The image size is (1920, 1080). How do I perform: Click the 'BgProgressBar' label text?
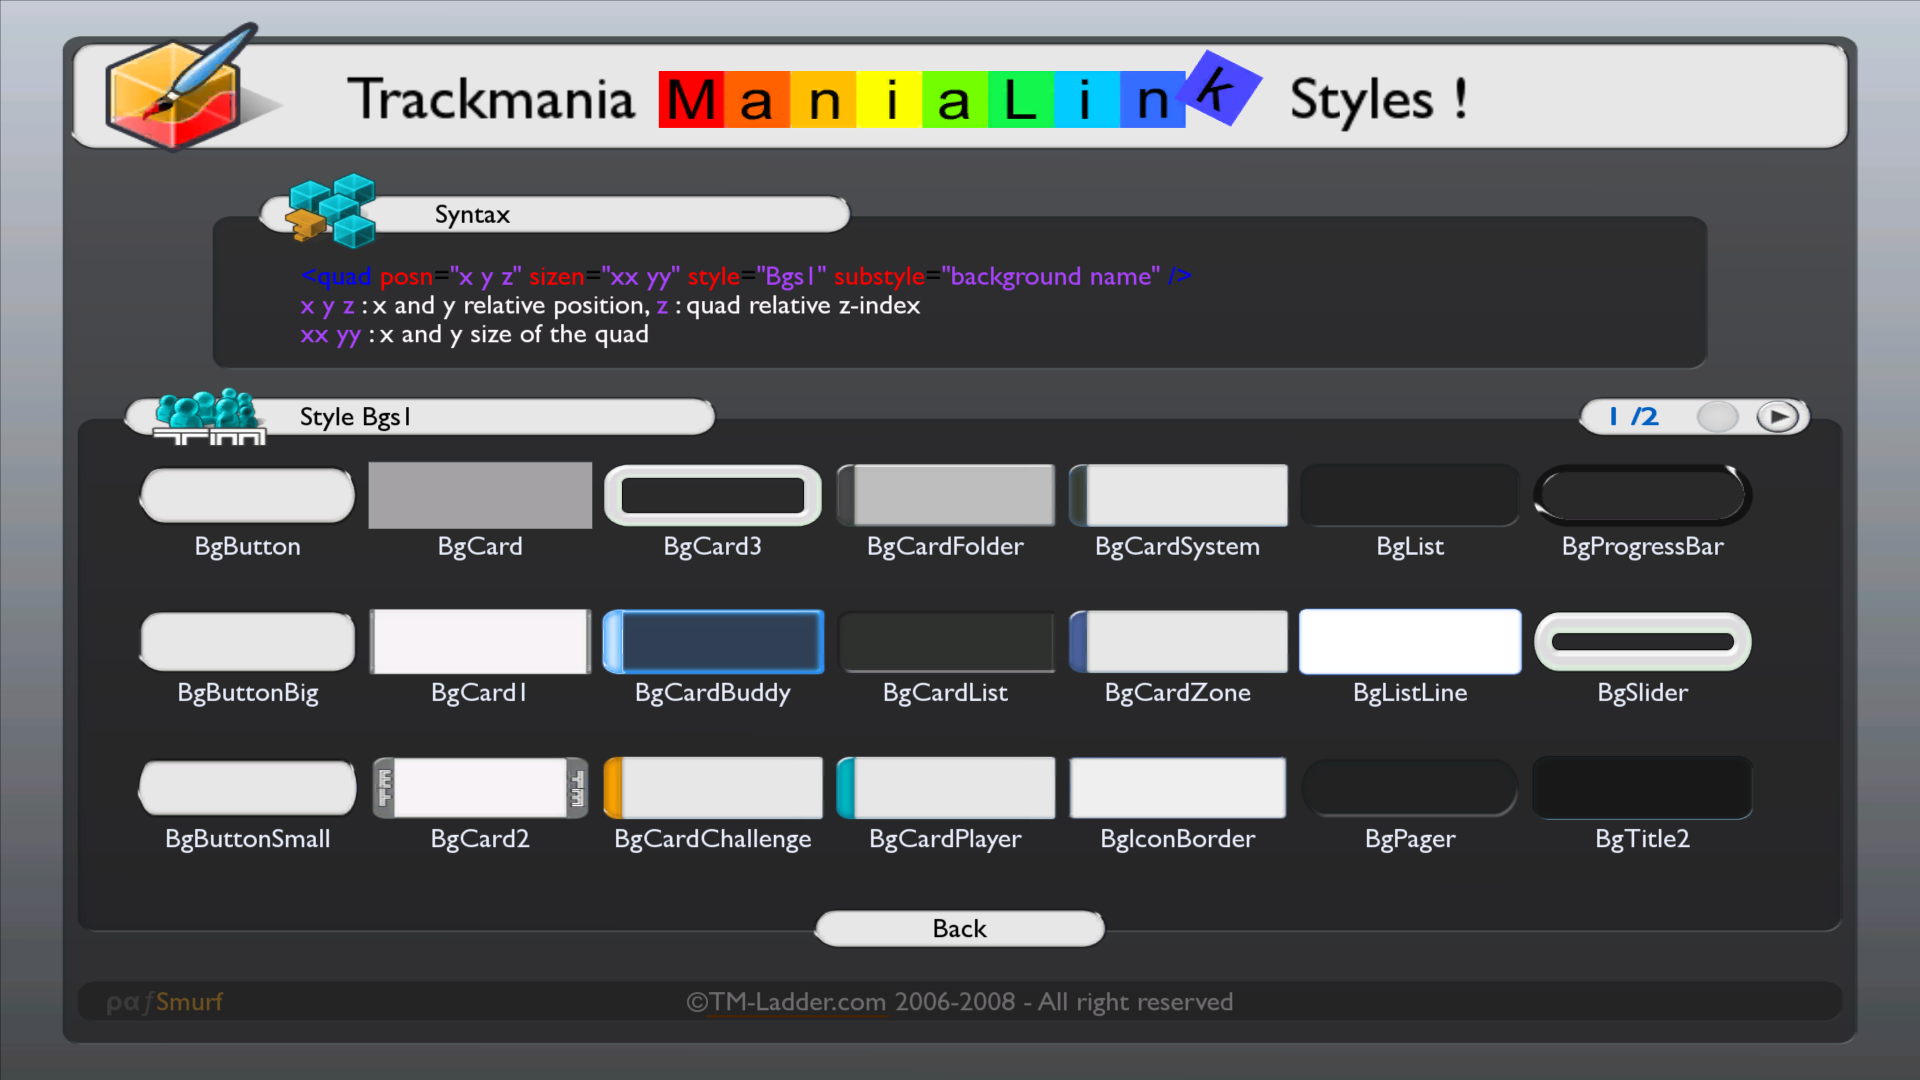click(1643, 546)
